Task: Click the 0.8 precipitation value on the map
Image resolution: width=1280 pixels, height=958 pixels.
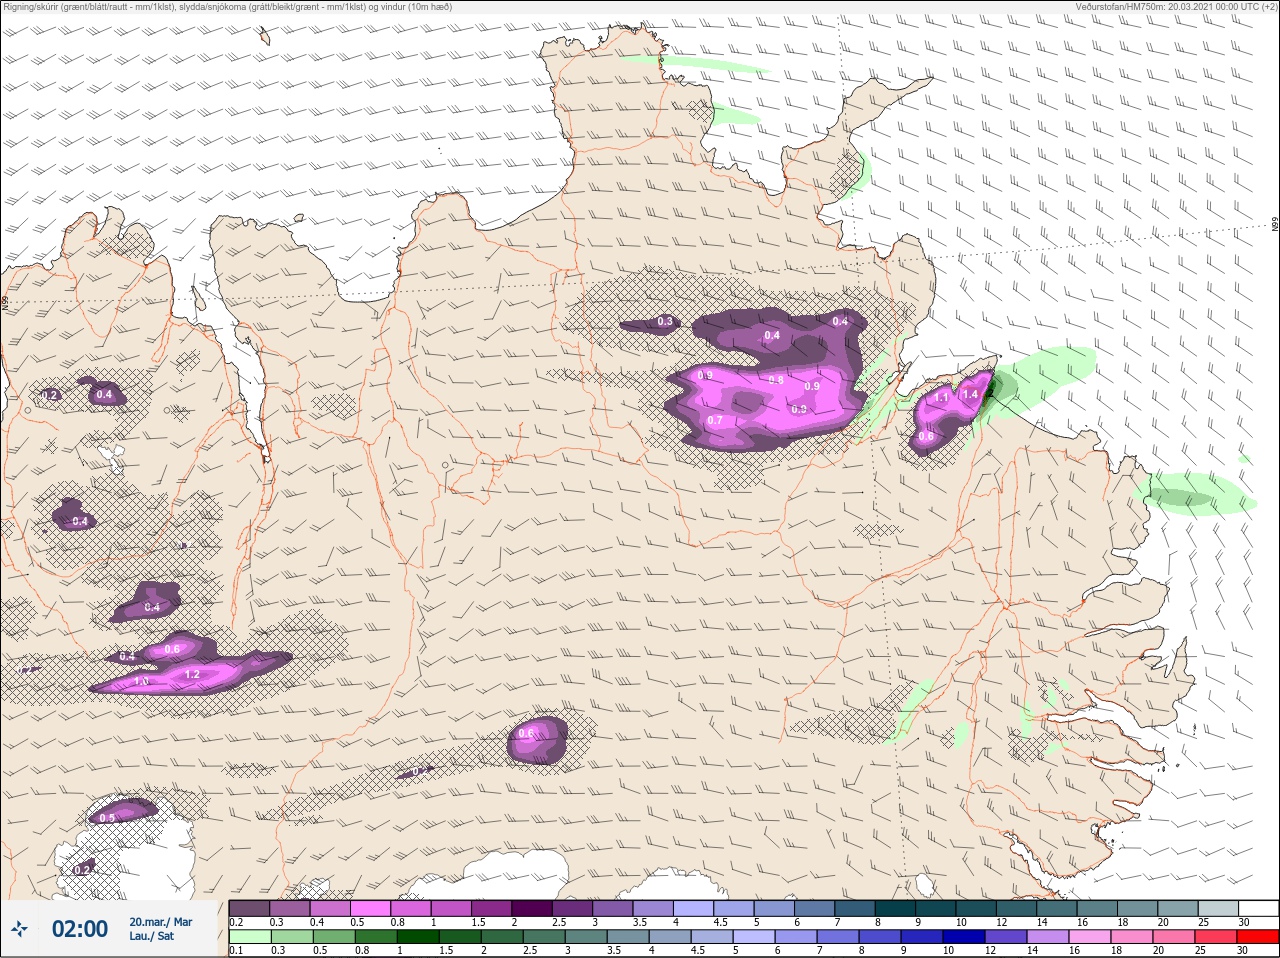Action: pyautogui.click(x=776, y=380)
